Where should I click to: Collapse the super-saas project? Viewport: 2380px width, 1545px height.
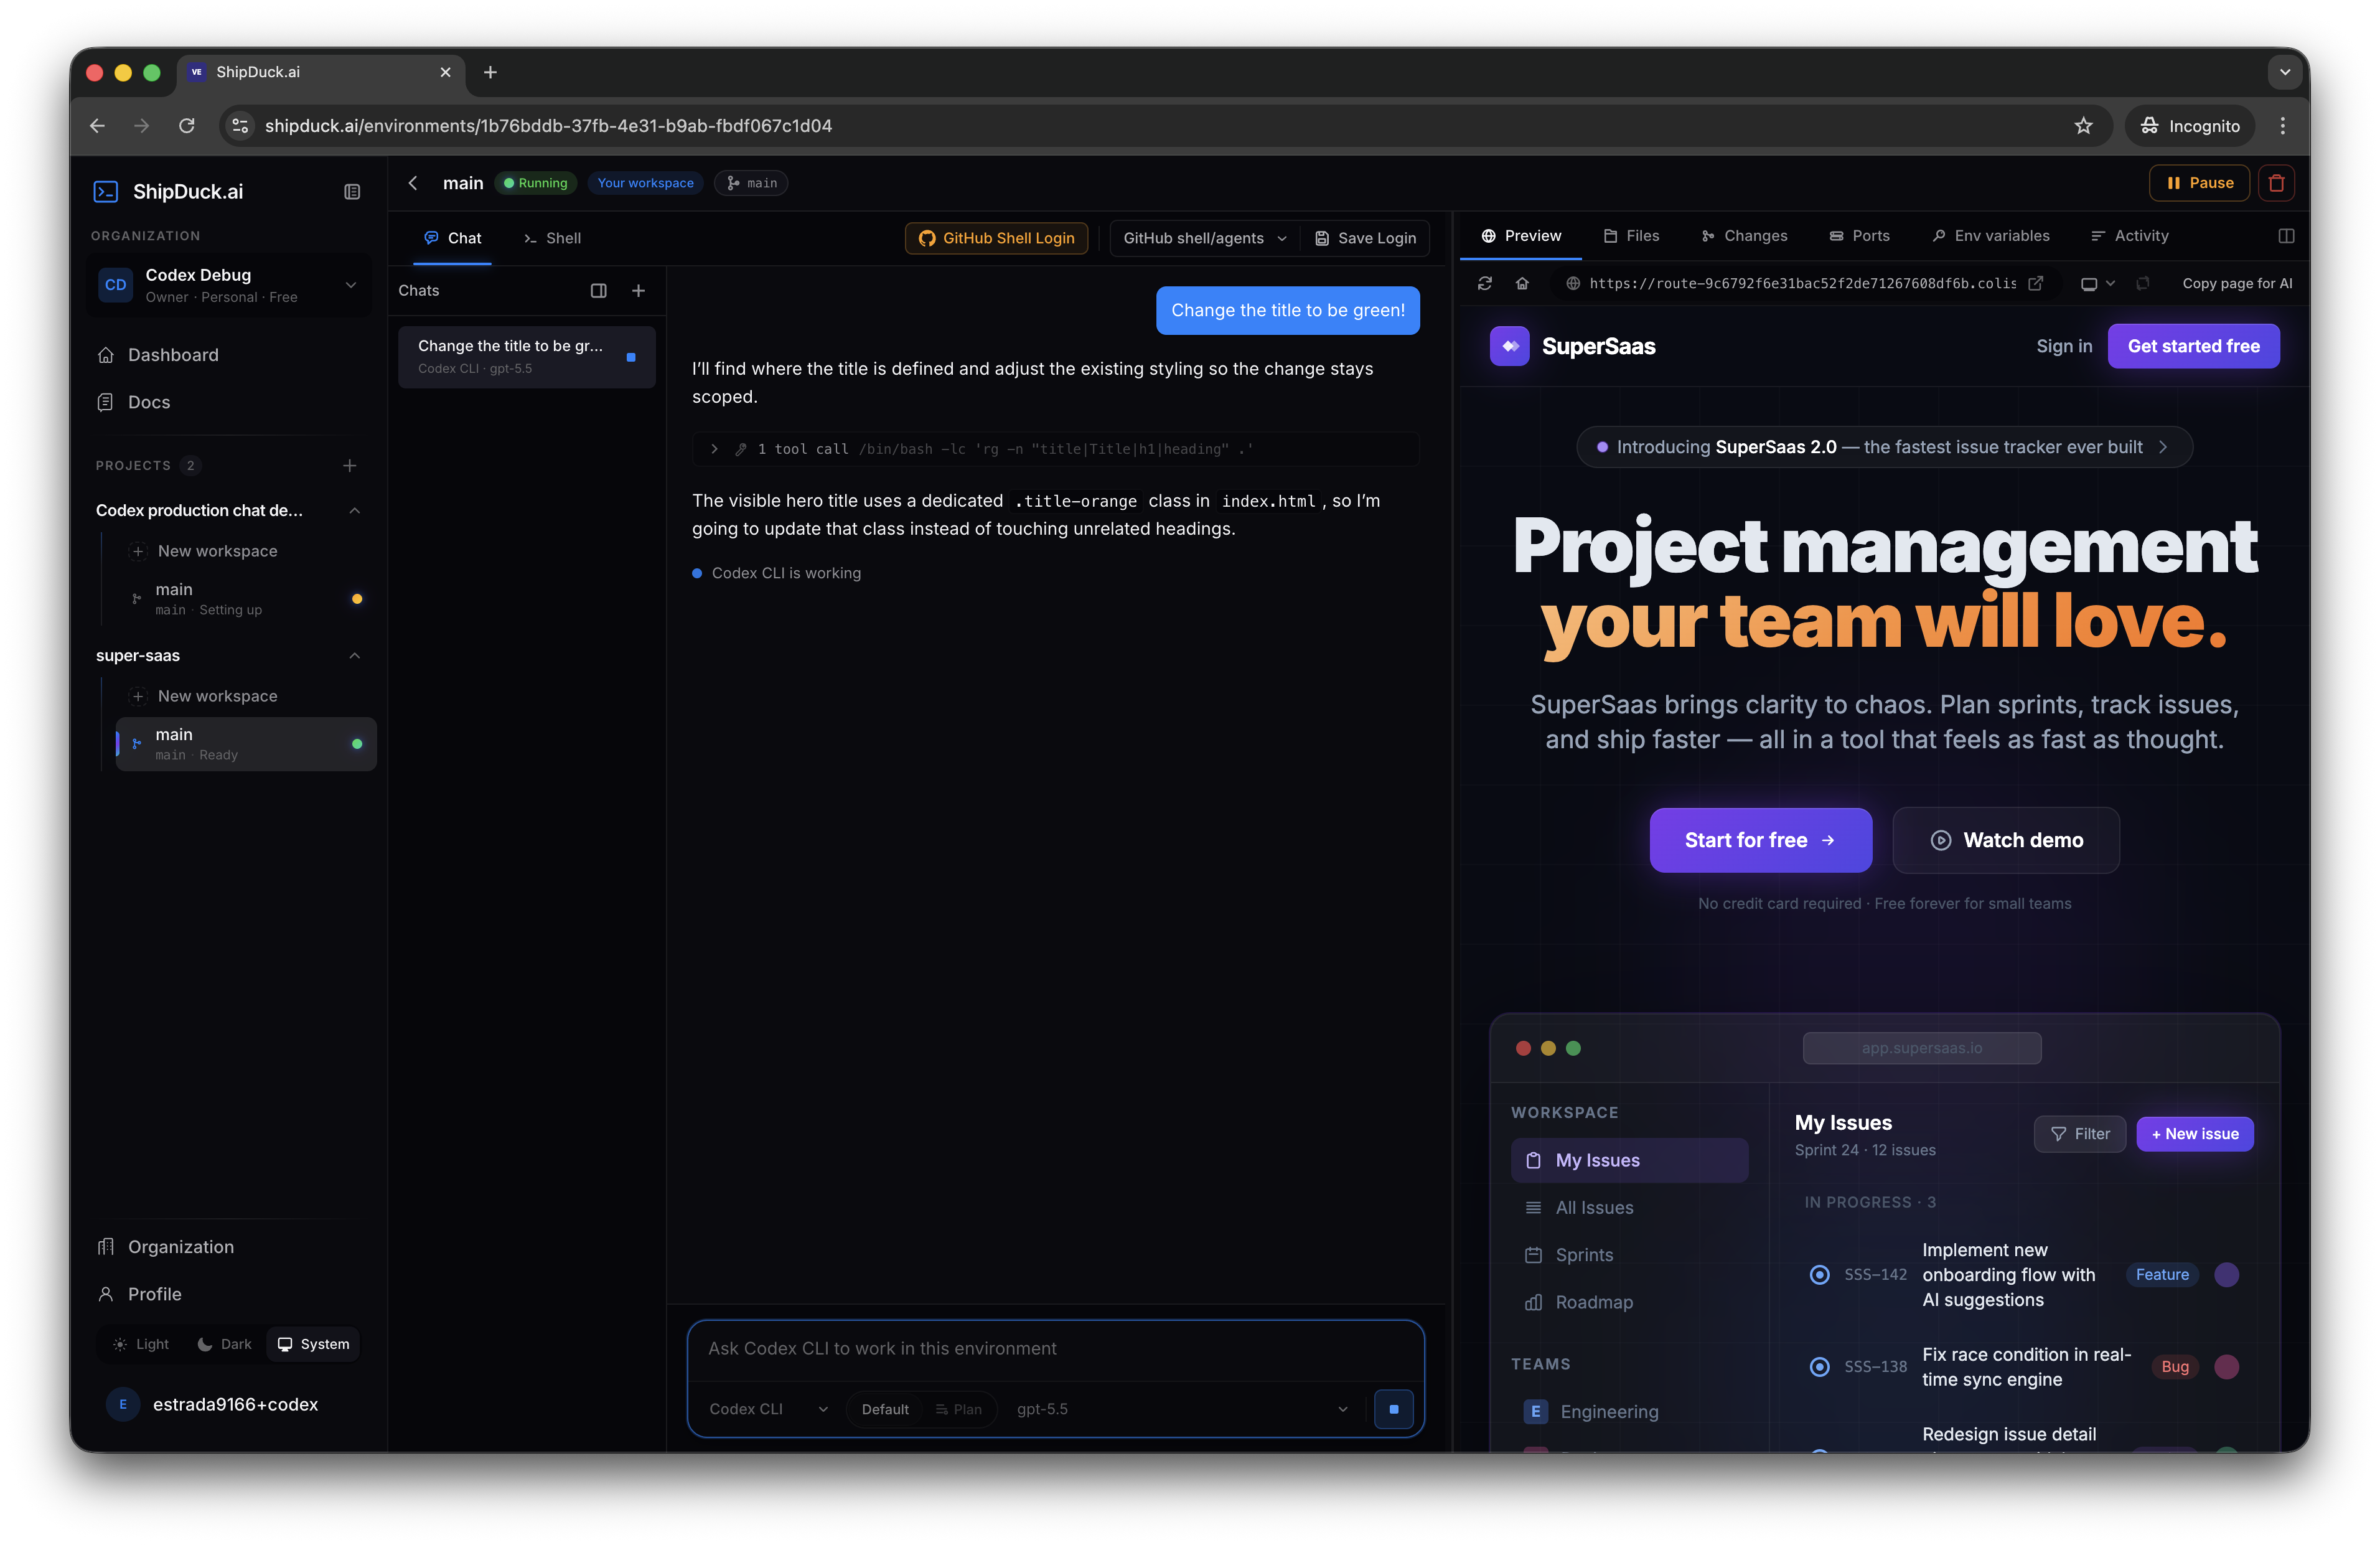coord(354,656)
